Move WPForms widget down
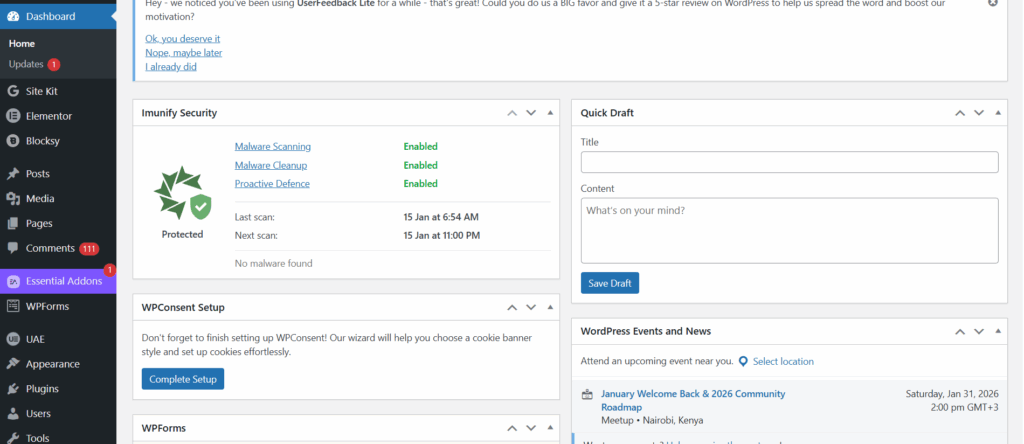This screenshot has width=1024, height=444. [x=531, y=428]
